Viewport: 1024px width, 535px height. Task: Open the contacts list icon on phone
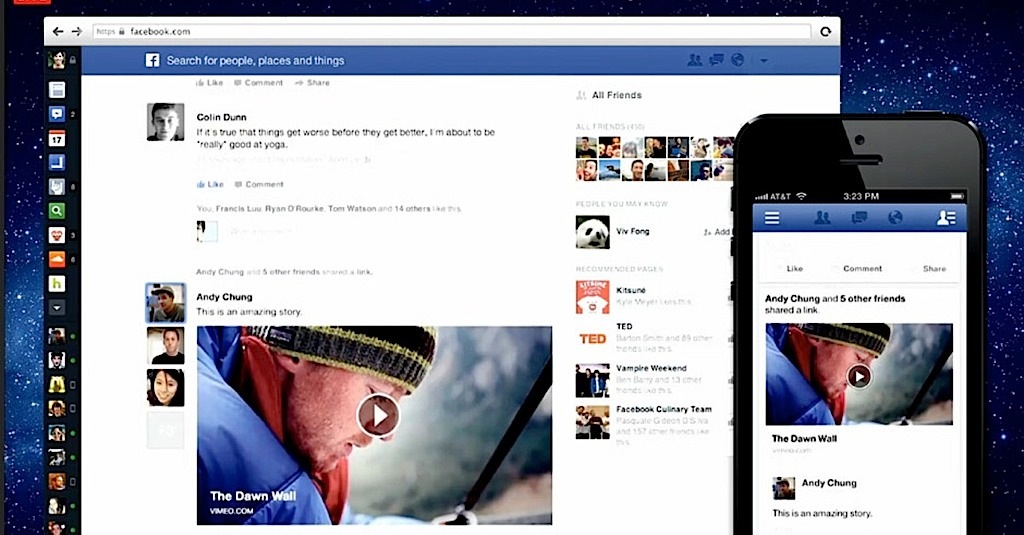point(946,218)
